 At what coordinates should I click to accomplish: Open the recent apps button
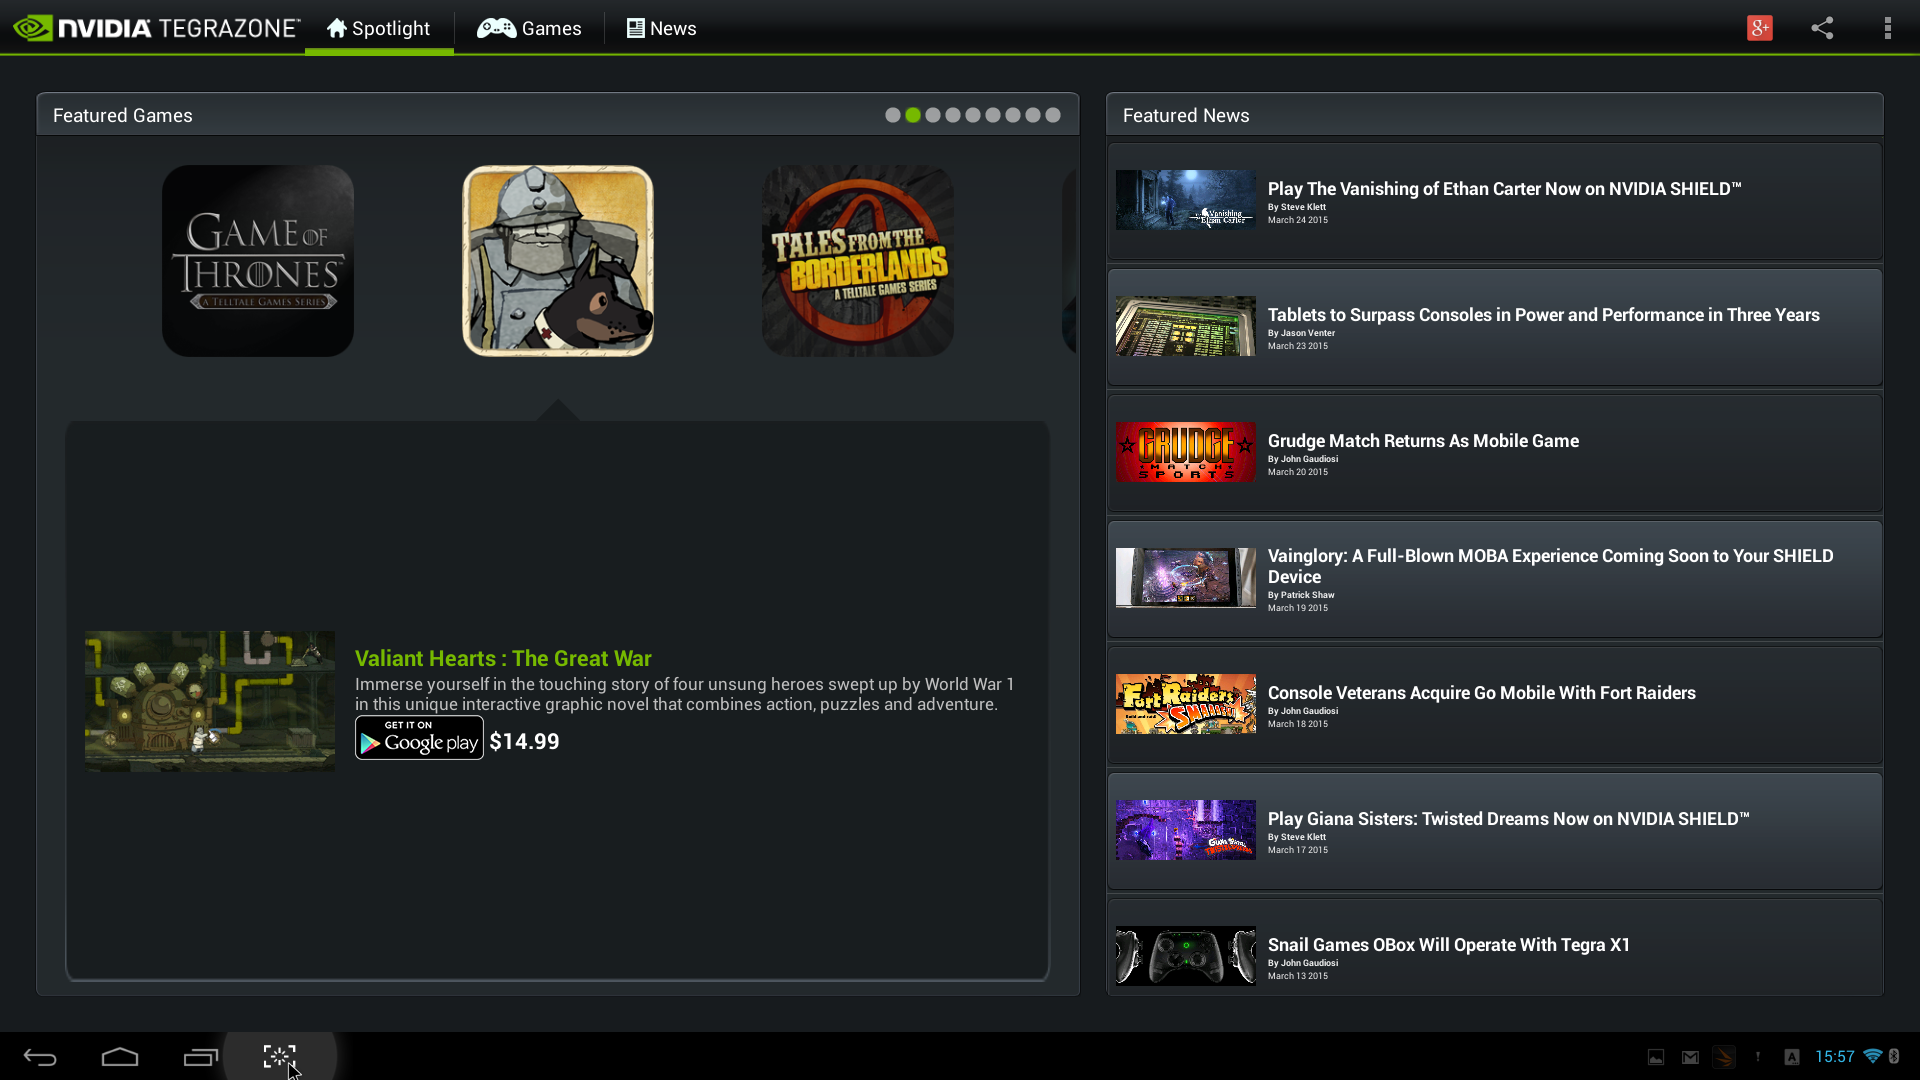click(201, 1057)
